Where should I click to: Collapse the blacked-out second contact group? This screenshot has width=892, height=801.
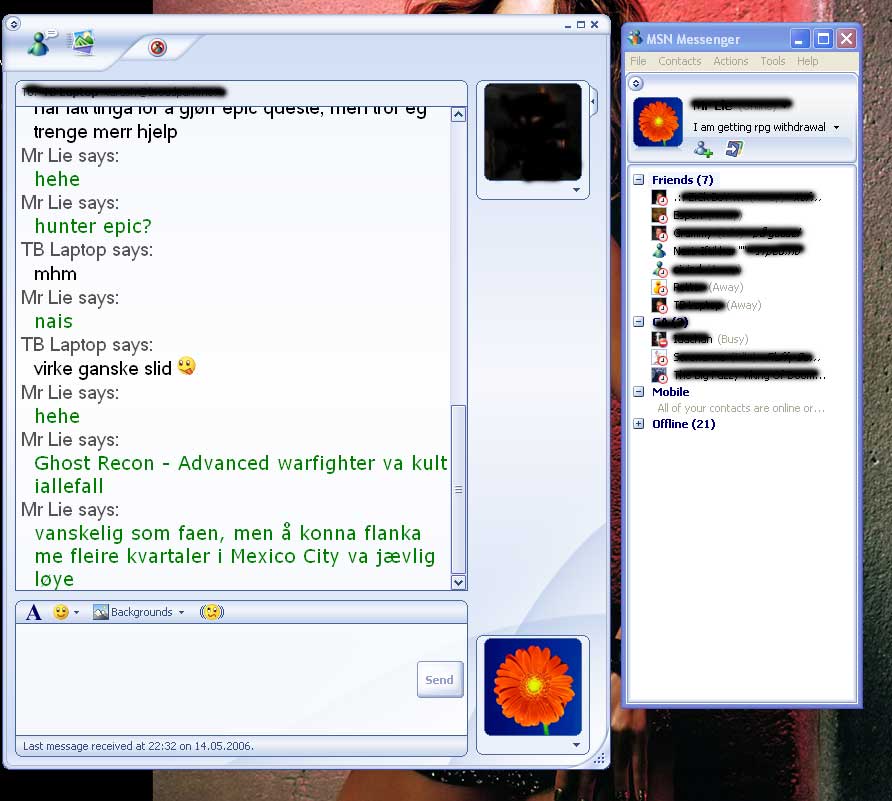click(639, 321)
